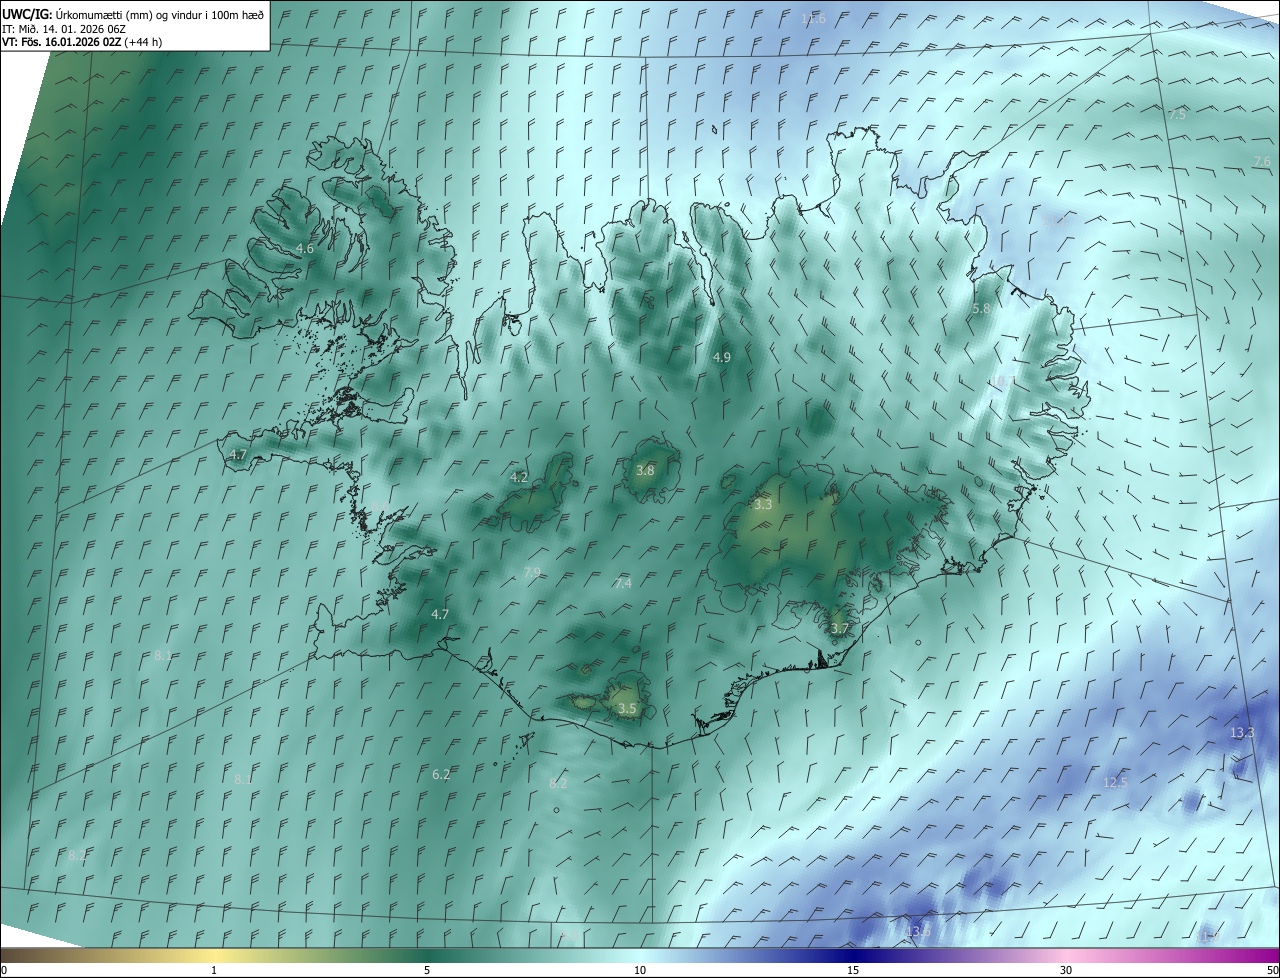Image resolution: width=1280 pixels, height=978 pixels.
Task: Click the 3.5 value on Mýrdalsjökull glacier
Action: point(627,708)
